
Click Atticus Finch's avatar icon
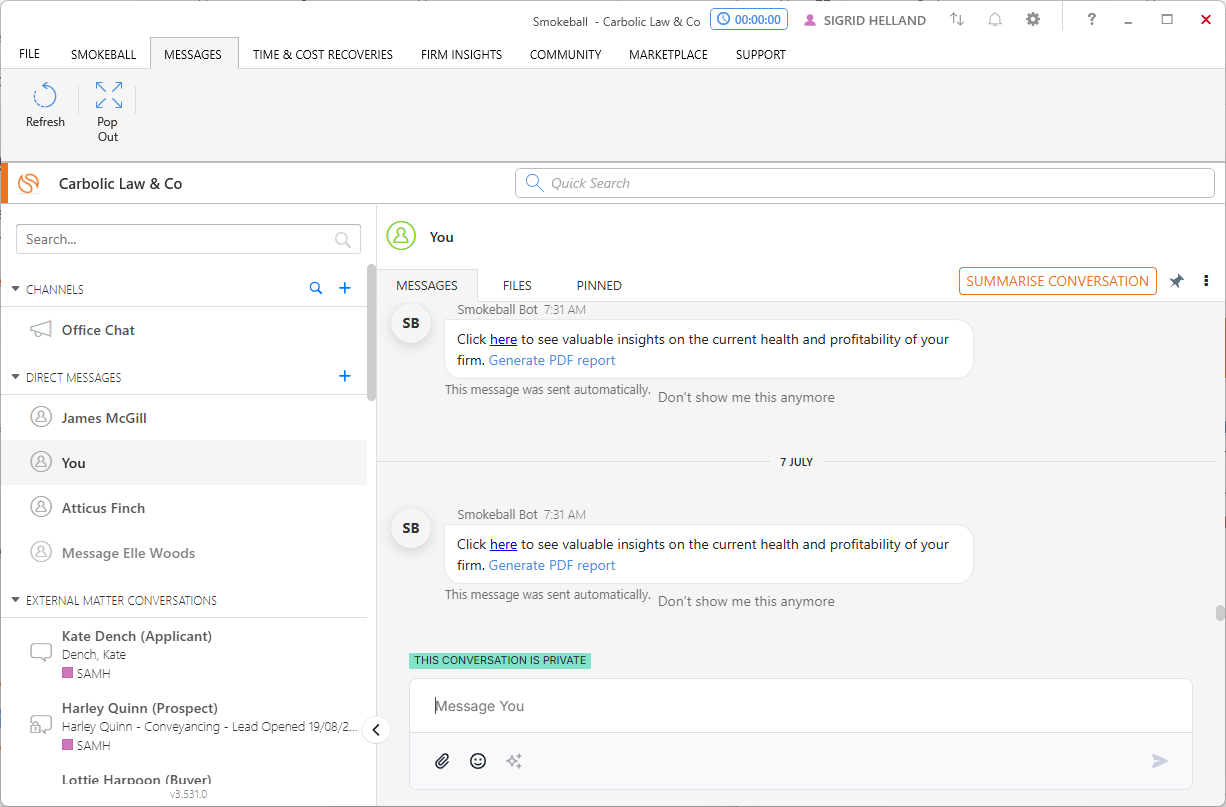tap(41, 507)
